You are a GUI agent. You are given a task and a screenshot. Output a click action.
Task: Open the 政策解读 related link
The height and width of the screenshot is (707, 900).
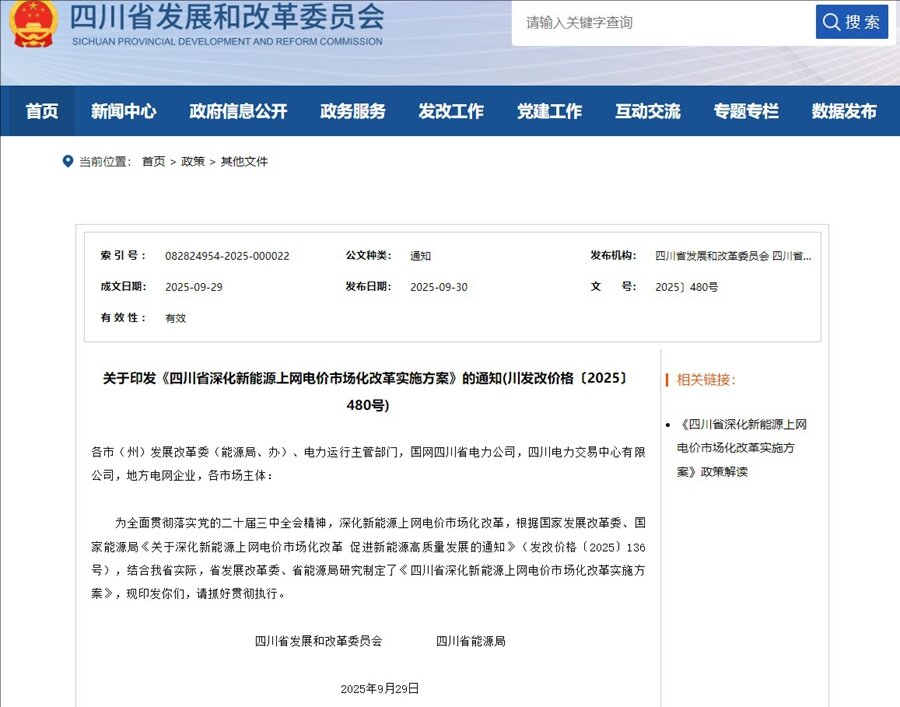(x=741, y=447)
